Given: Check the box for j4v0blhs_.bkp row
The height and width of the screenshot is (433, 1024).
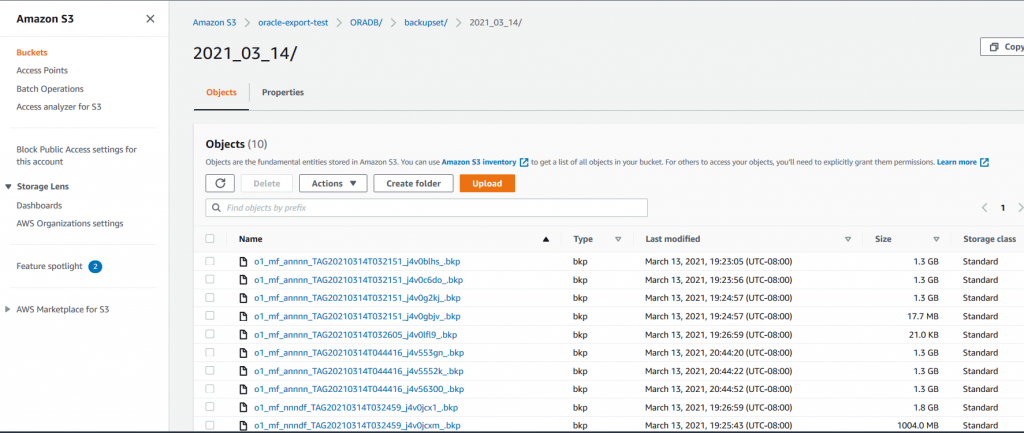Looking at the screenshot, I should [210, 261].
